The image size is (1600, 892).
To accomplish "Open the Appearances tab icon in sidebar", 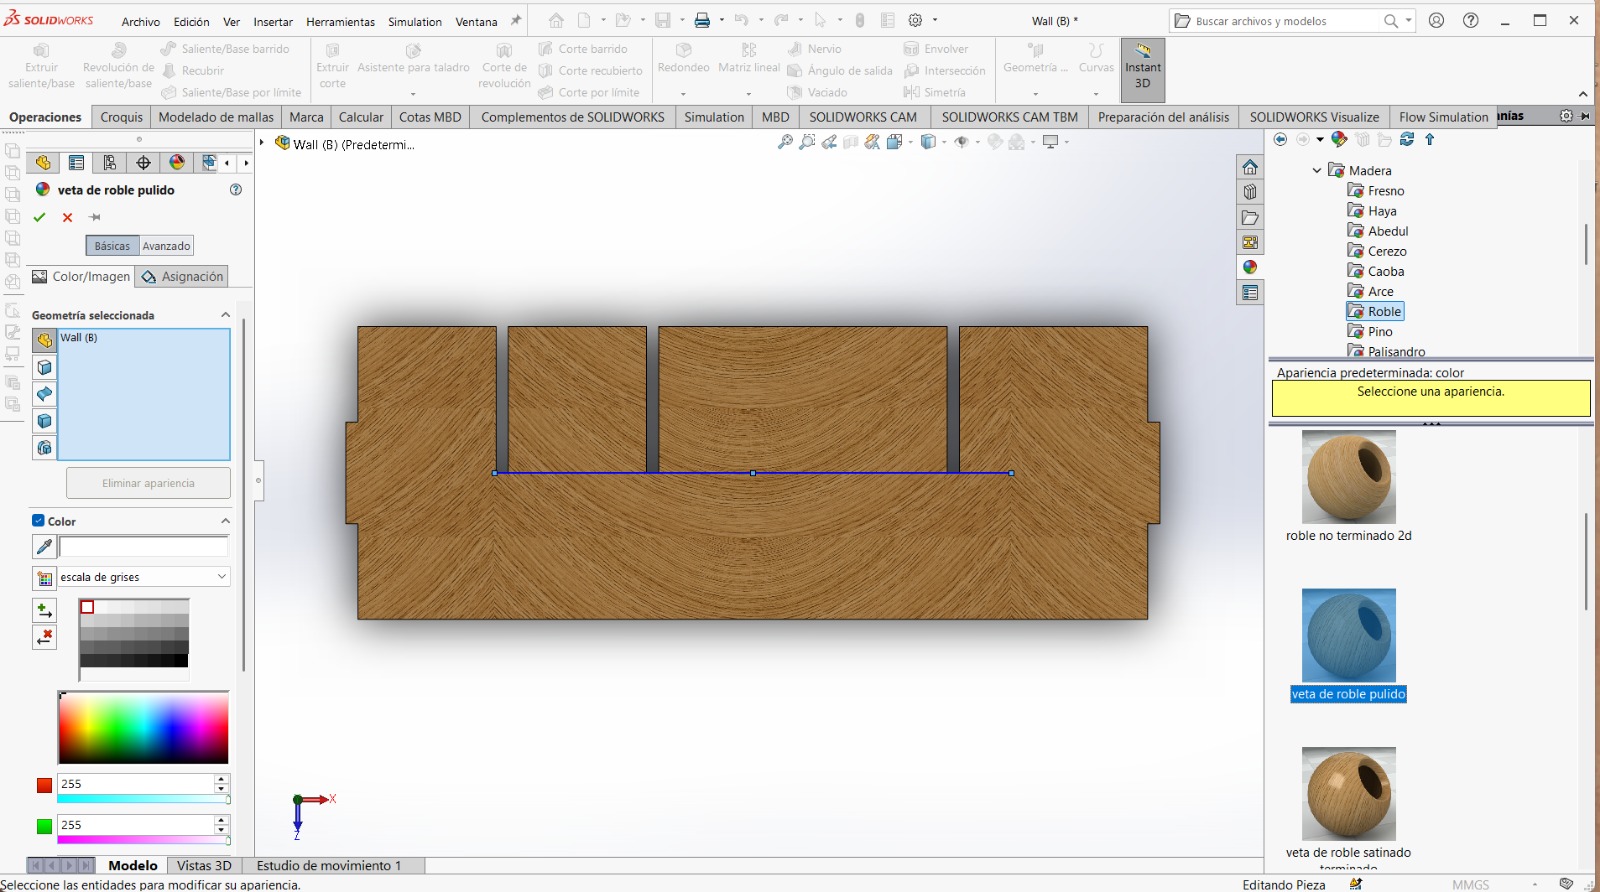I will pyautogui.click(x=1250, y=267).
